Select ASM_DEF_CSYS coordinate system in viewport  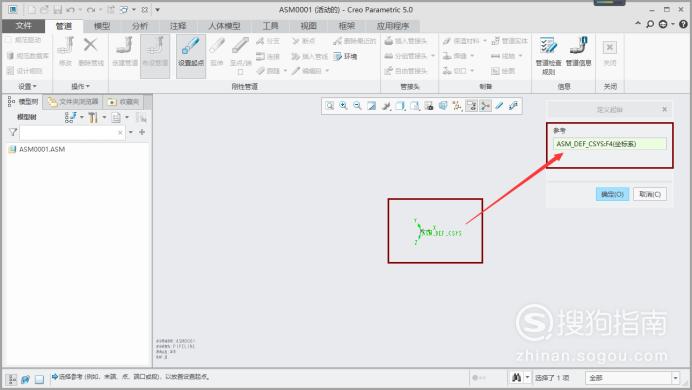click(437, 232)
